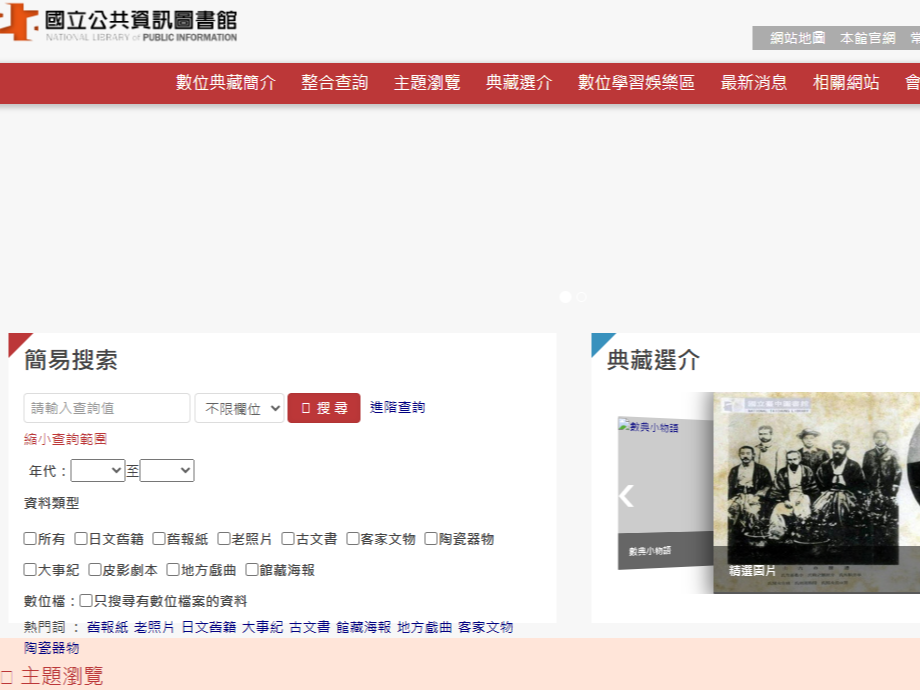This screenshot has height=690, width=920.
Task: Open 主題瀏覽 menu item in red navbar
Action: [427, 83]
